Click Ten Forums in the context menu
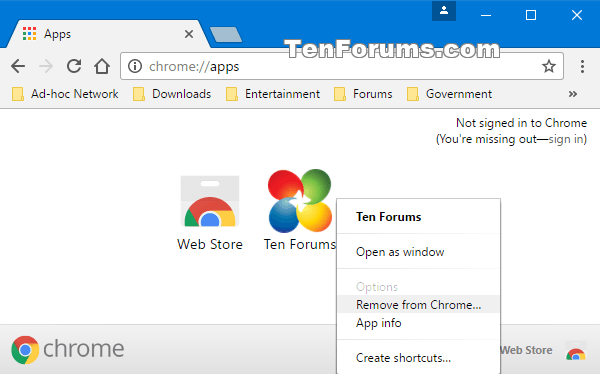The height and width of the screenshot is (374, 600). coord(388,217)
